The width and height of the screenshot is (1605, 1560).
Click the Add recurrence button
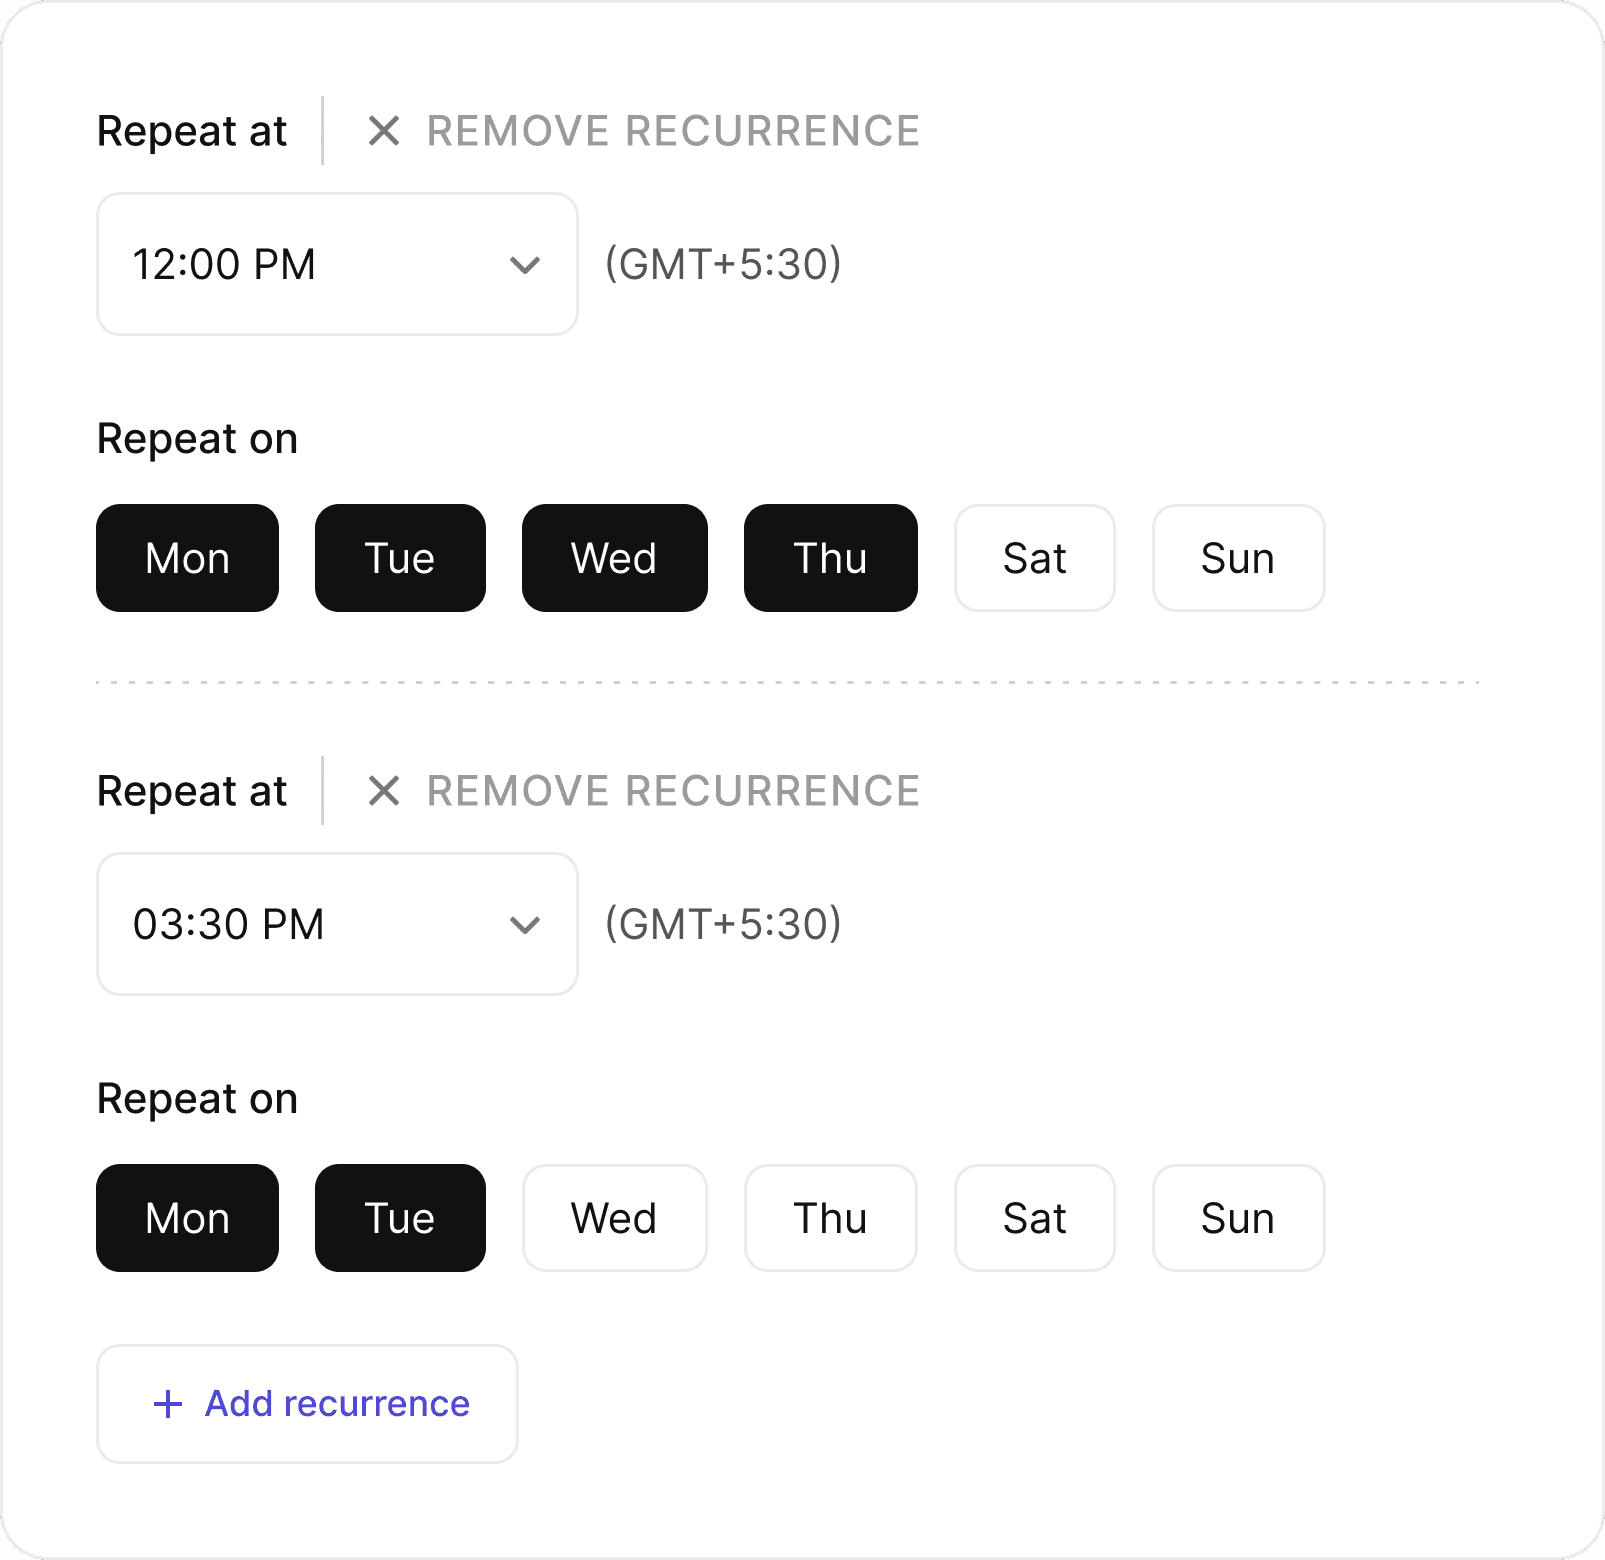[307, 1404]
